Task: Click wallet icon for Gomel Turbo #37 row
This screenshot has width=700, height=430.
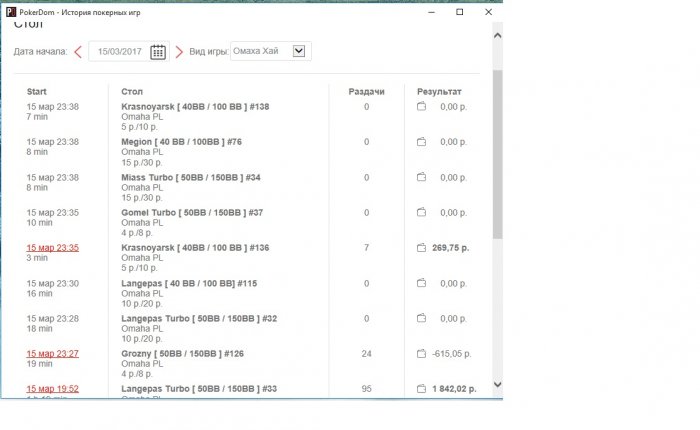Action: tap(421, 213)
